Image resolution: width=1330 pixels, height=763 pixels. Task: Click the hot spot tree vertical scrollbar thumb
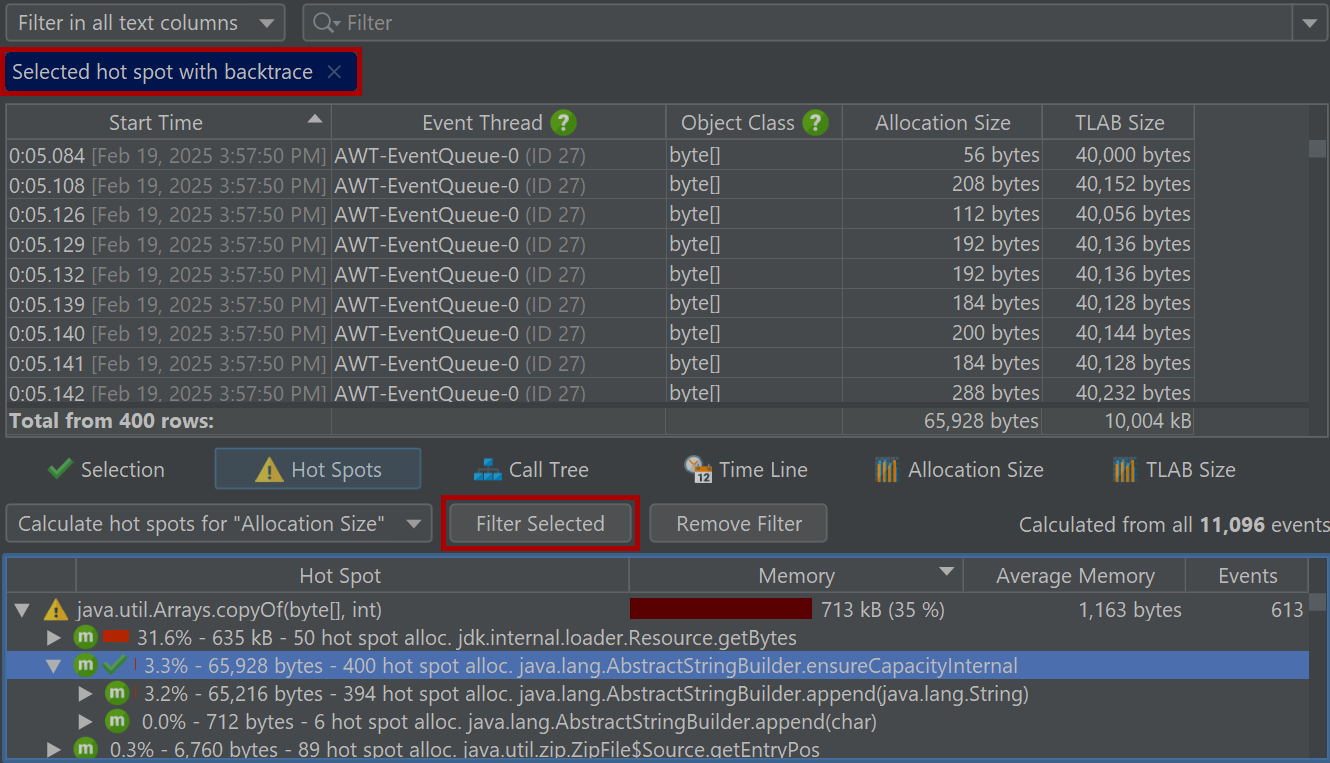pyautogui.click(x=1319, y=602)
